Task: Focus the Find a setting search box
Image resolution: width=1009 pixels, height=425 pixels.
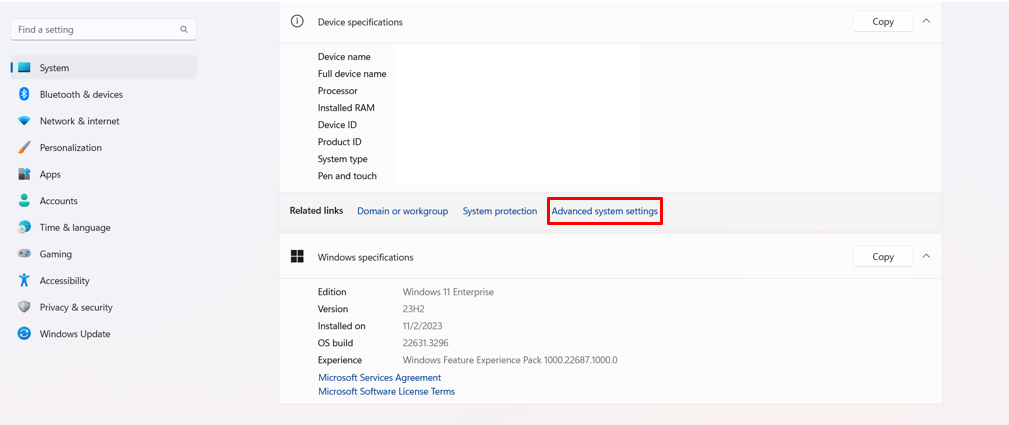Action: 104,30
